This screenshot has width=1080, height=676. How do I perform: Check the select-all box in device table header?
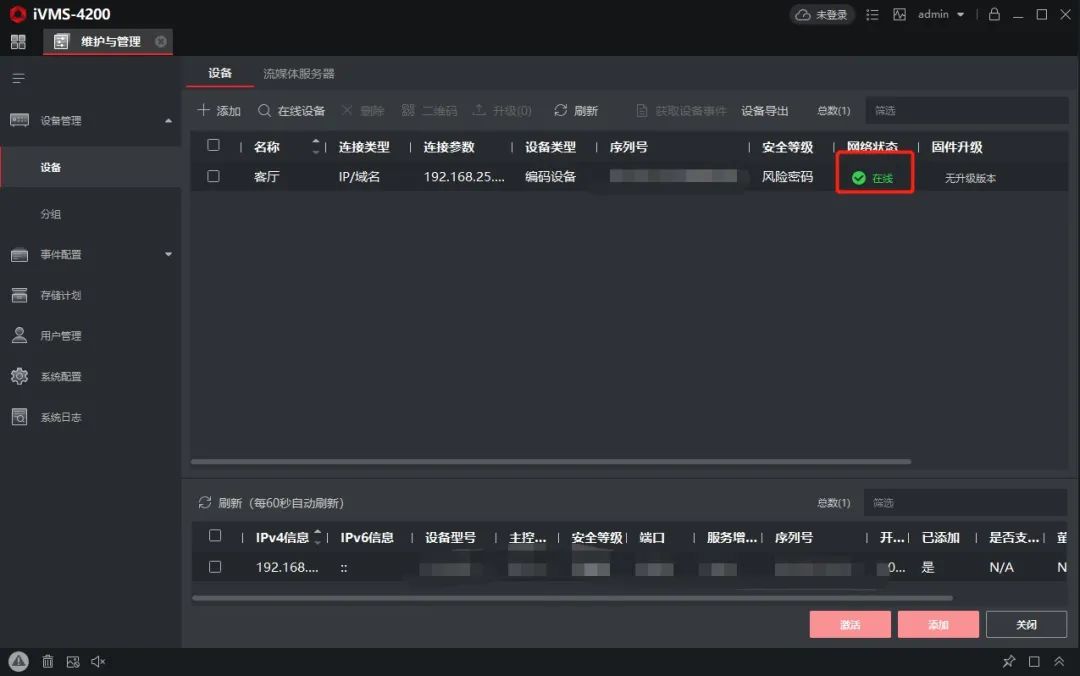(213, 146)
